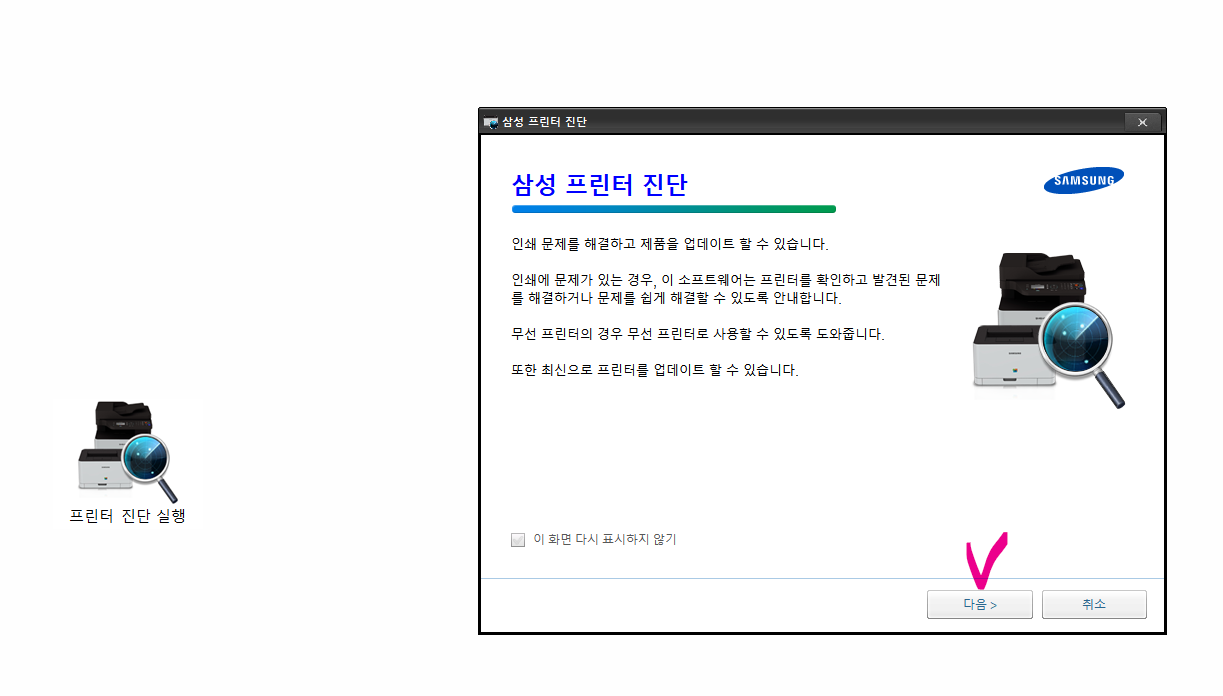Click the paragraph starting 인쇄에 문제가 있는 경우
Viewport: 1223px width, 696px height.
tap(726, 289)
